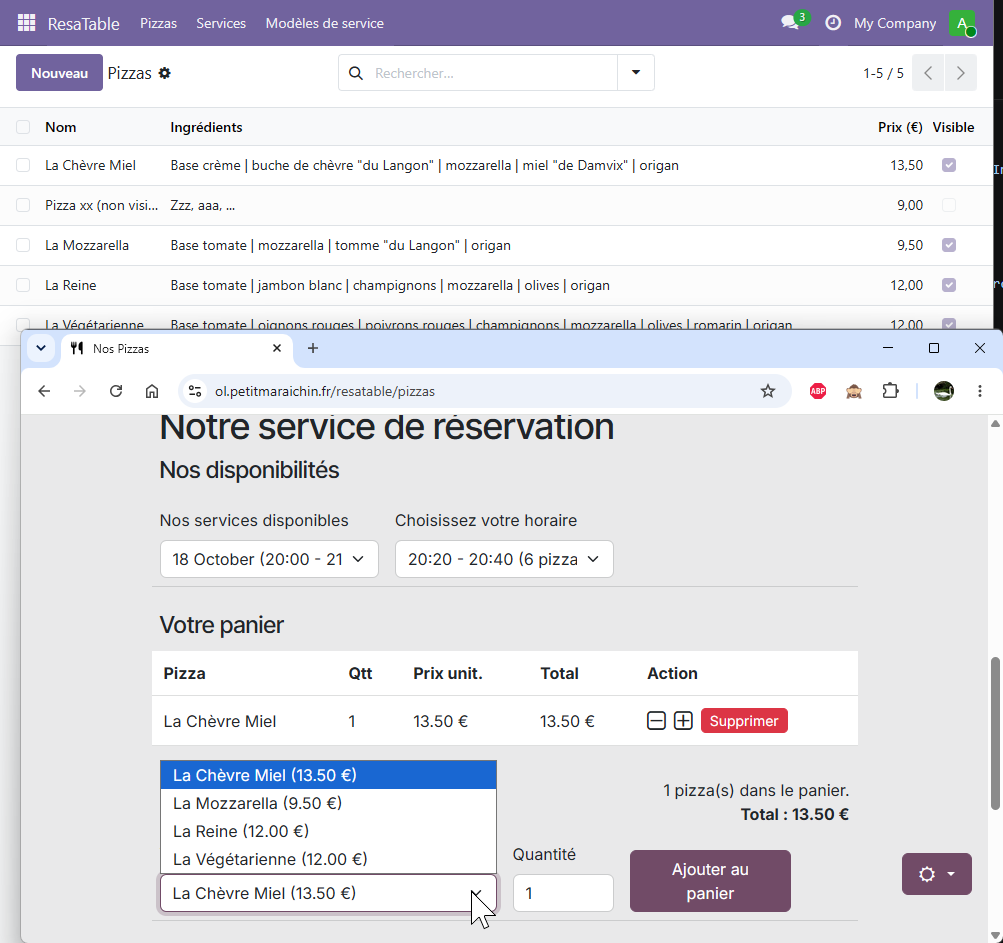
Task: Open the Adblock Plus extension icon
Action: (817, 391)
